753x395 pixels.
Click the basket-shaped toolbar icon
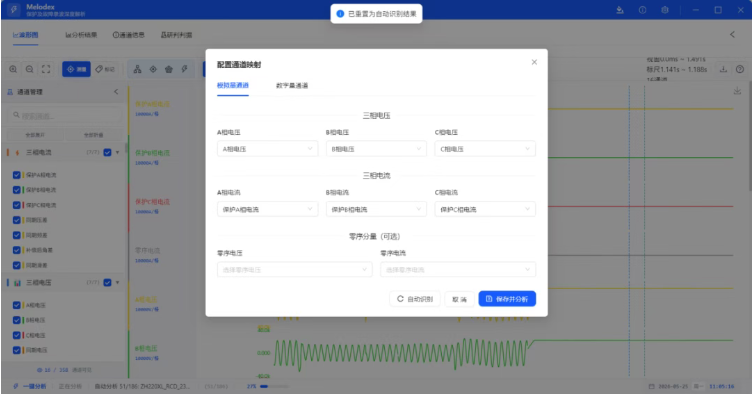point(169,69)
